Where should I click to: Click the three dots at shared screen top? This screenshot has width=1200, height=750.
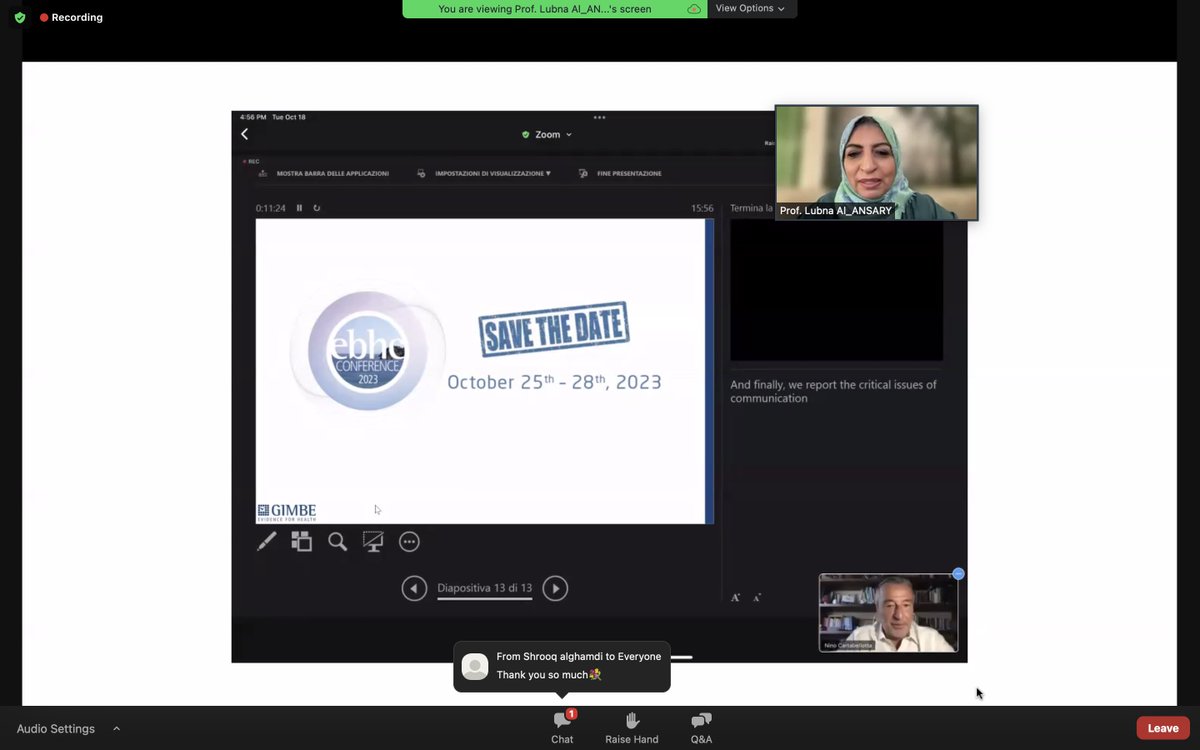[x=599, y=117]
